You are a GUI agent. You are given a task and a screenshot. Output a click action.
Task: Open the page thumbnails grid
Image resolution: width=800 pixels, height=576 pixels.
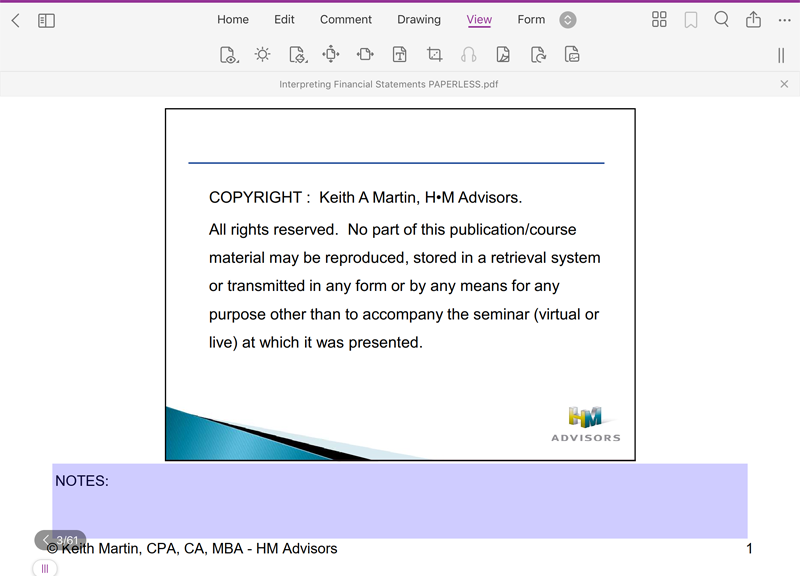point(659,20)
